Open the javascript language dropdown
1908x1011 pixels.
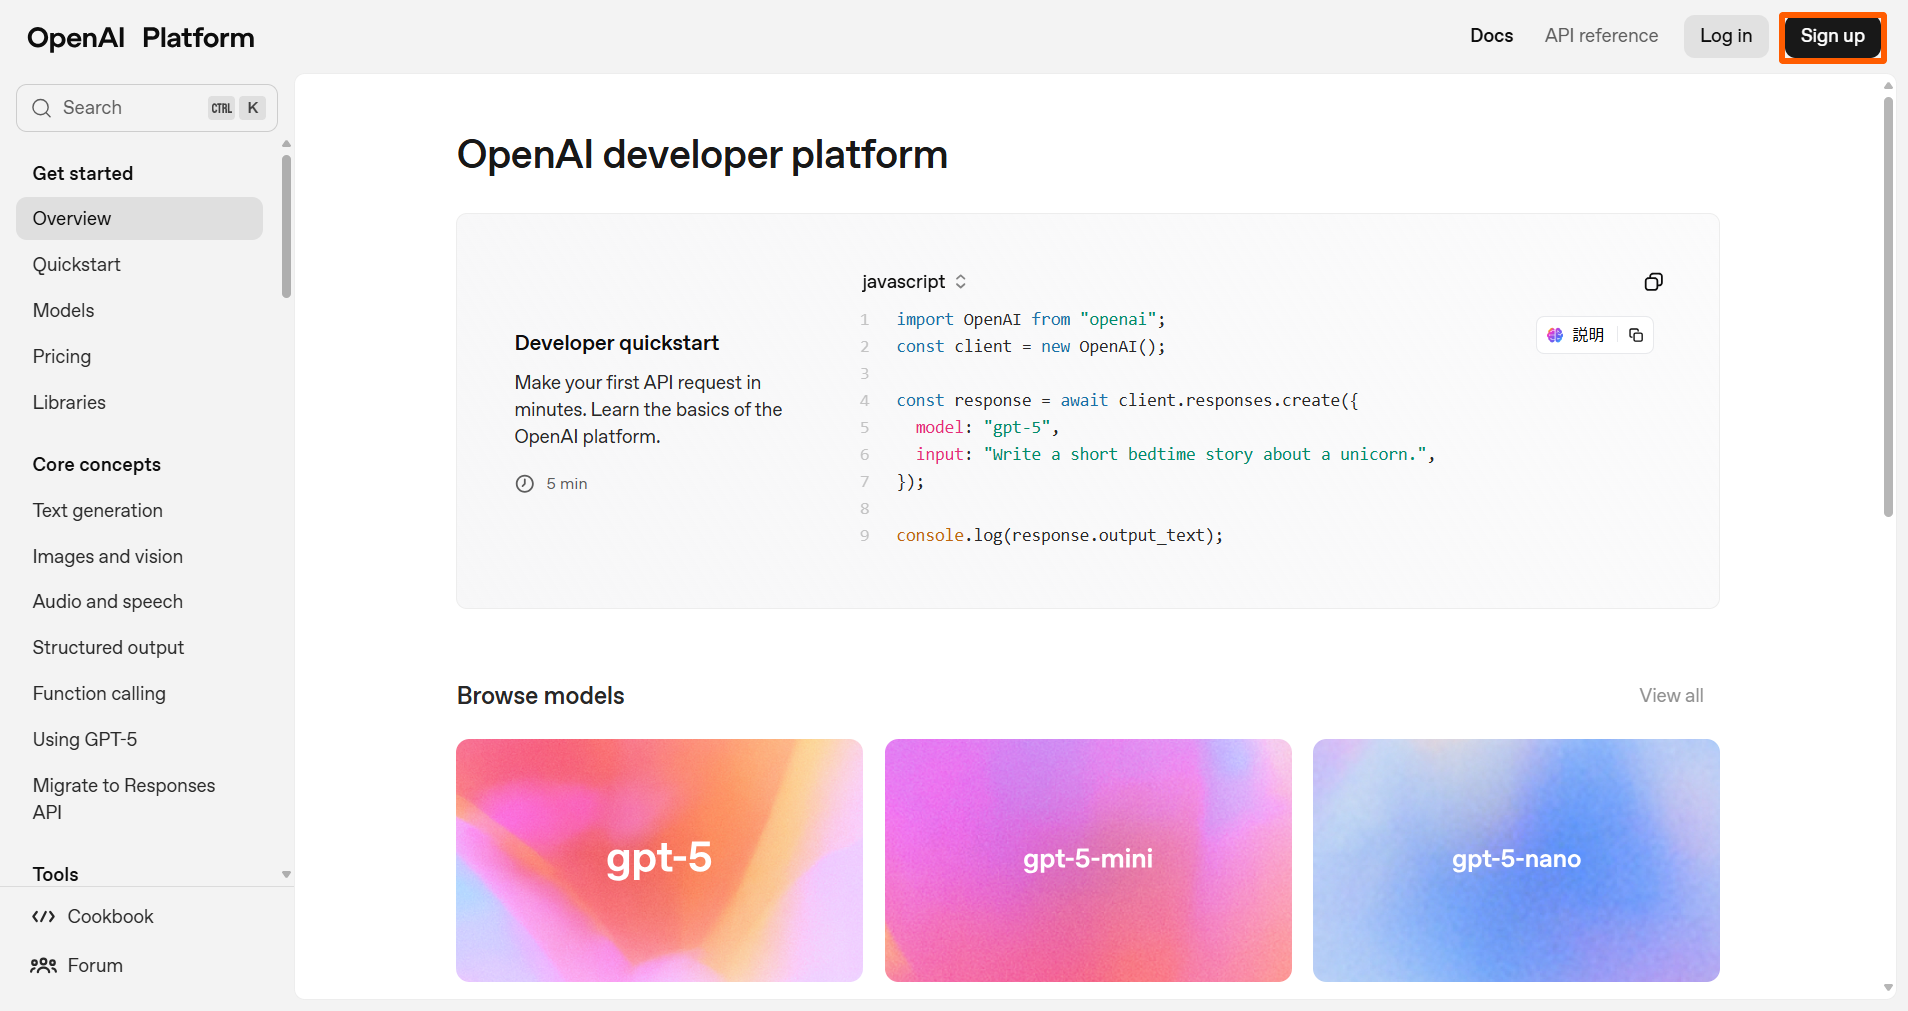click(x=914, y=282)
